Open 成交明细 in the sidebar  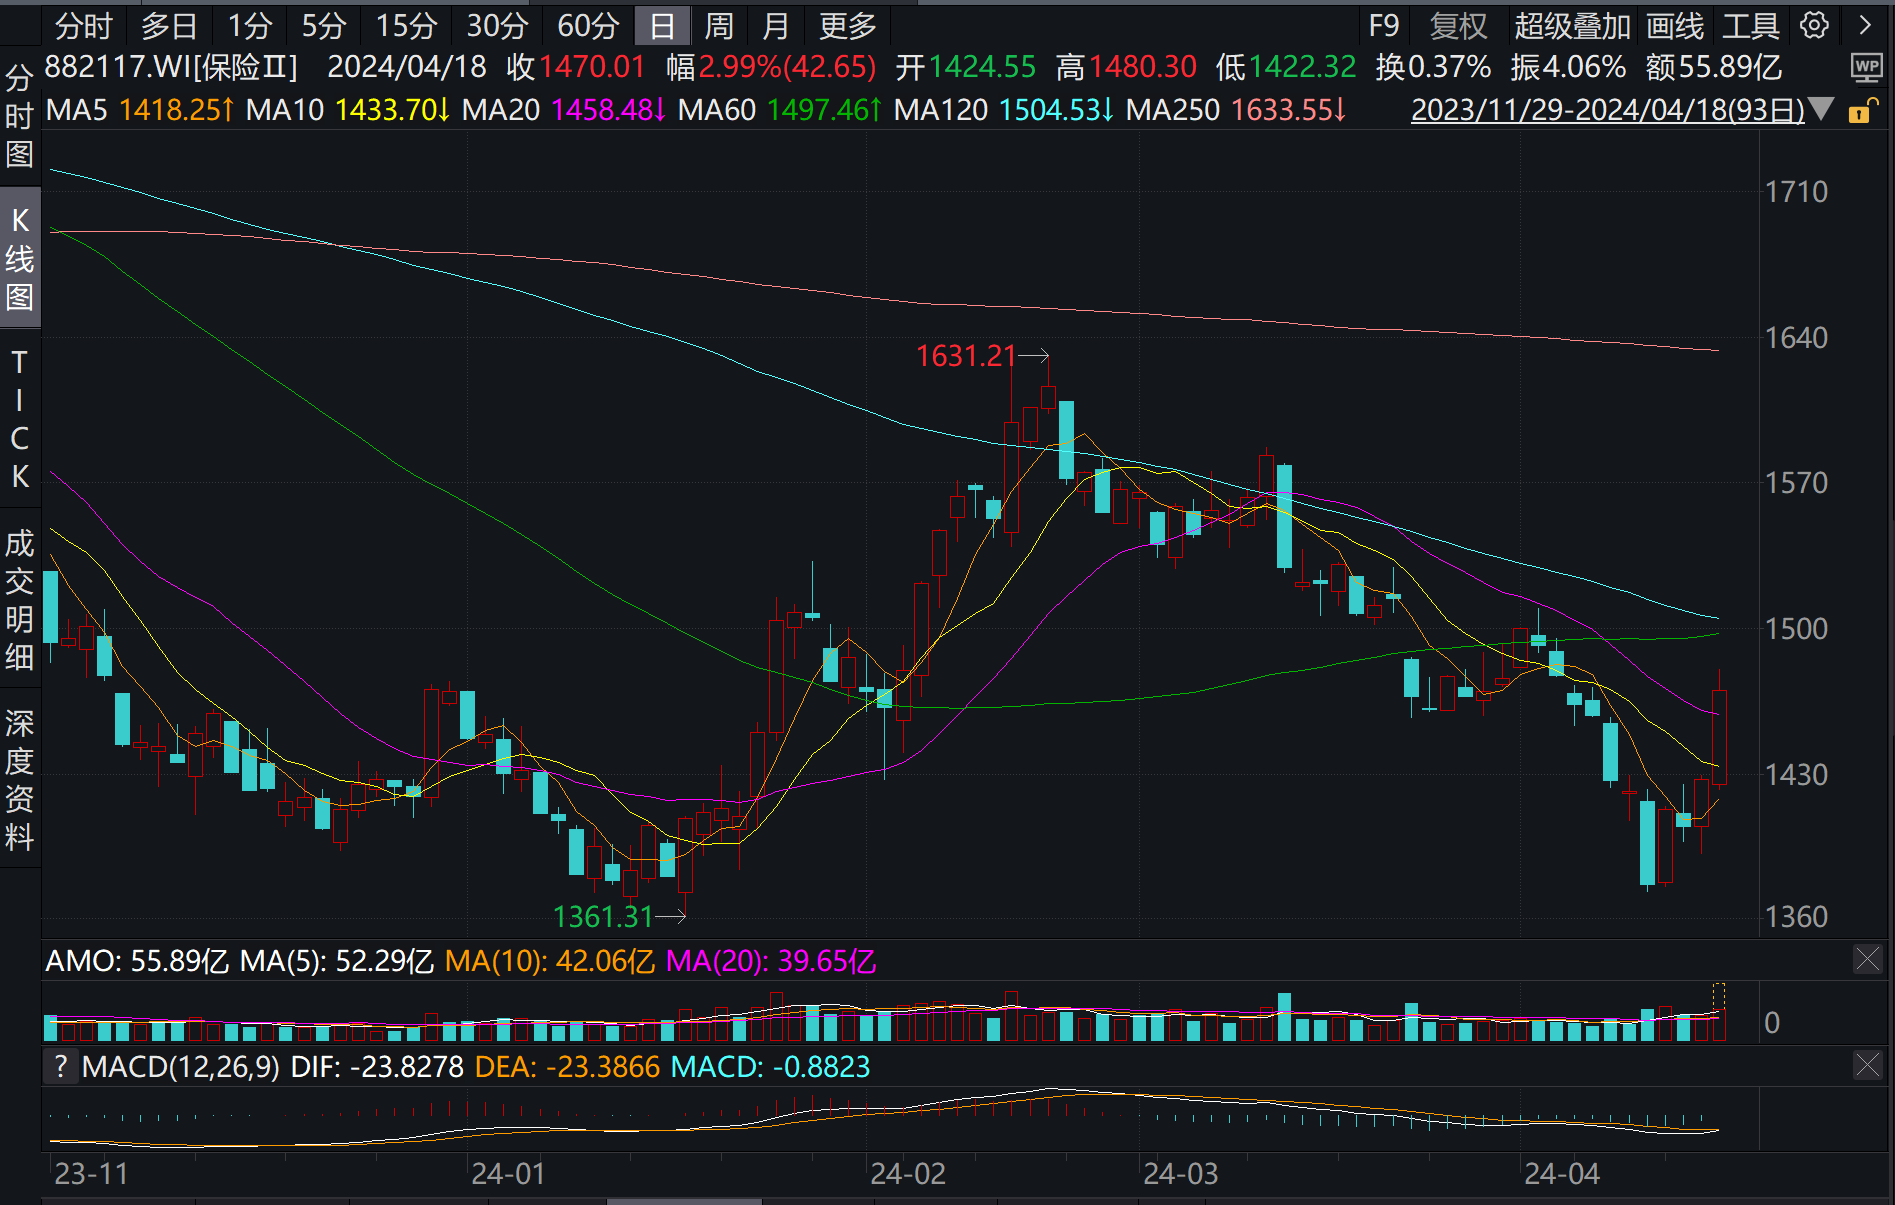(x=20, y=600)
